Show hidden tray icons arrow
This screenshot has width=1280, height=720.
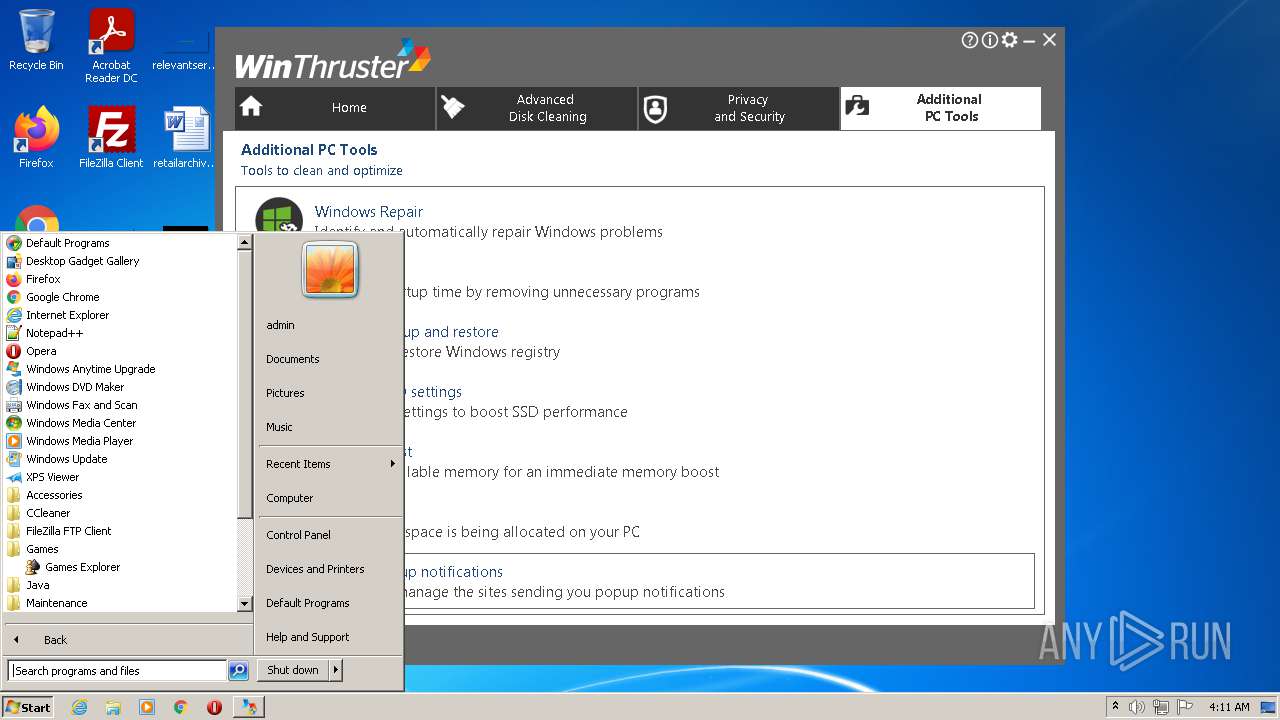pos(1116,707)
